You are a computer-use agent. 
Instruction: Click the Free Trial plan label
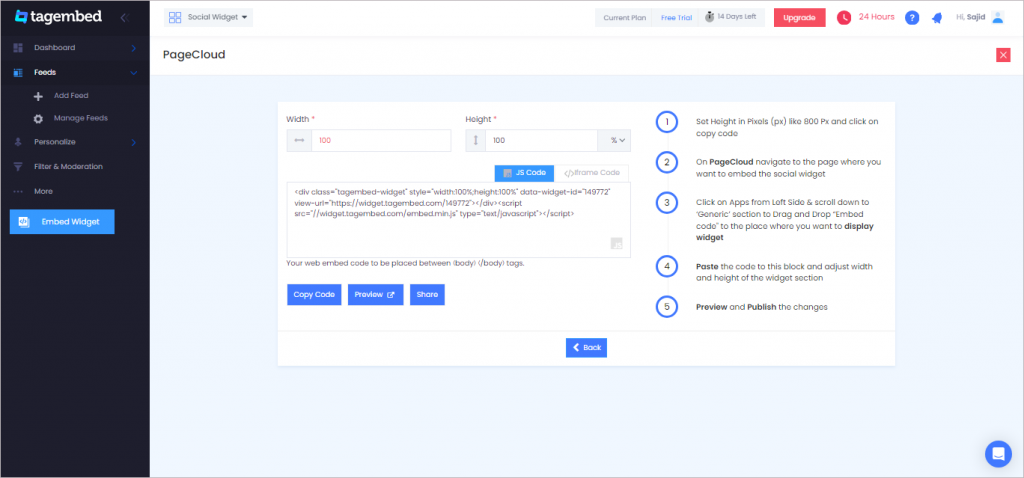click(x=676, y=18)
